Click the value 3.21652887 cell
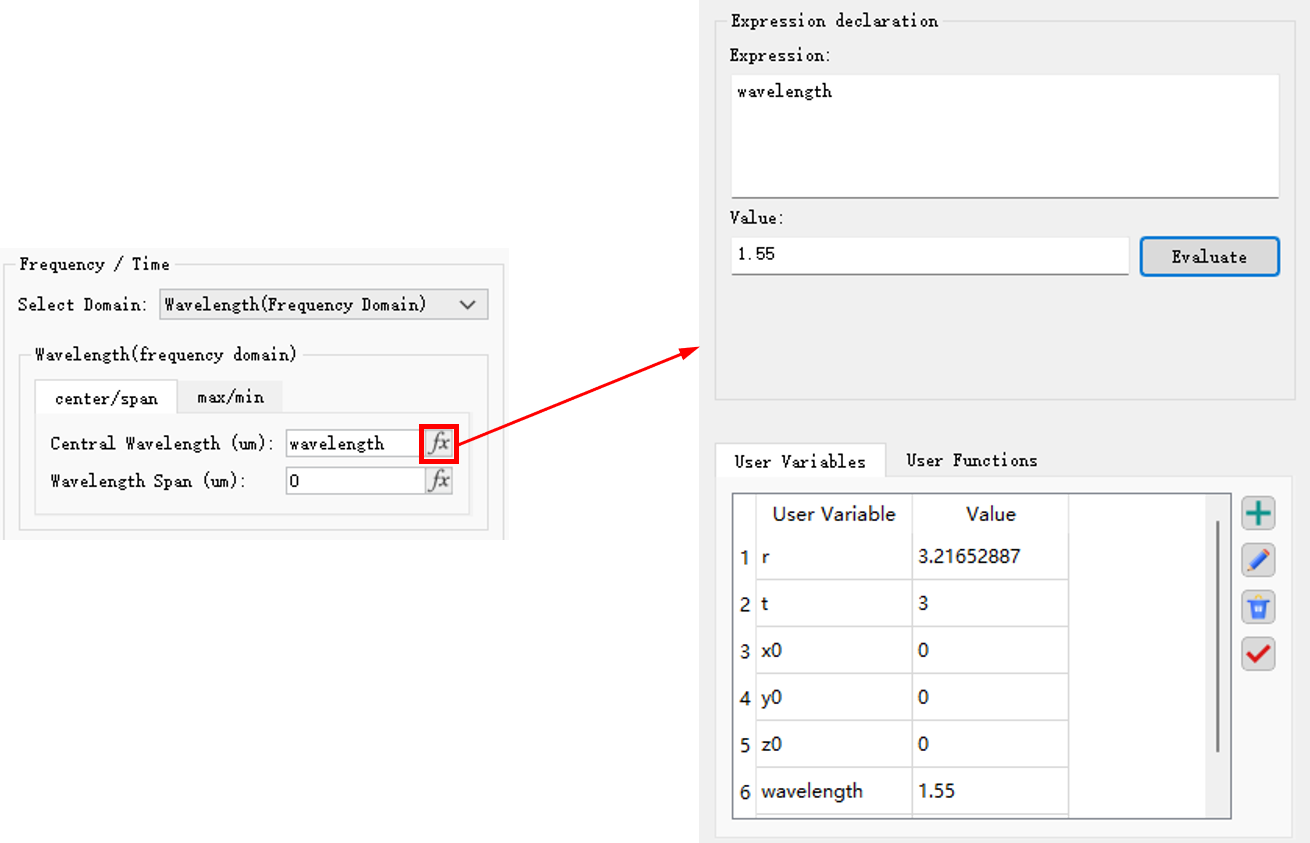 (x=990, y=557)
